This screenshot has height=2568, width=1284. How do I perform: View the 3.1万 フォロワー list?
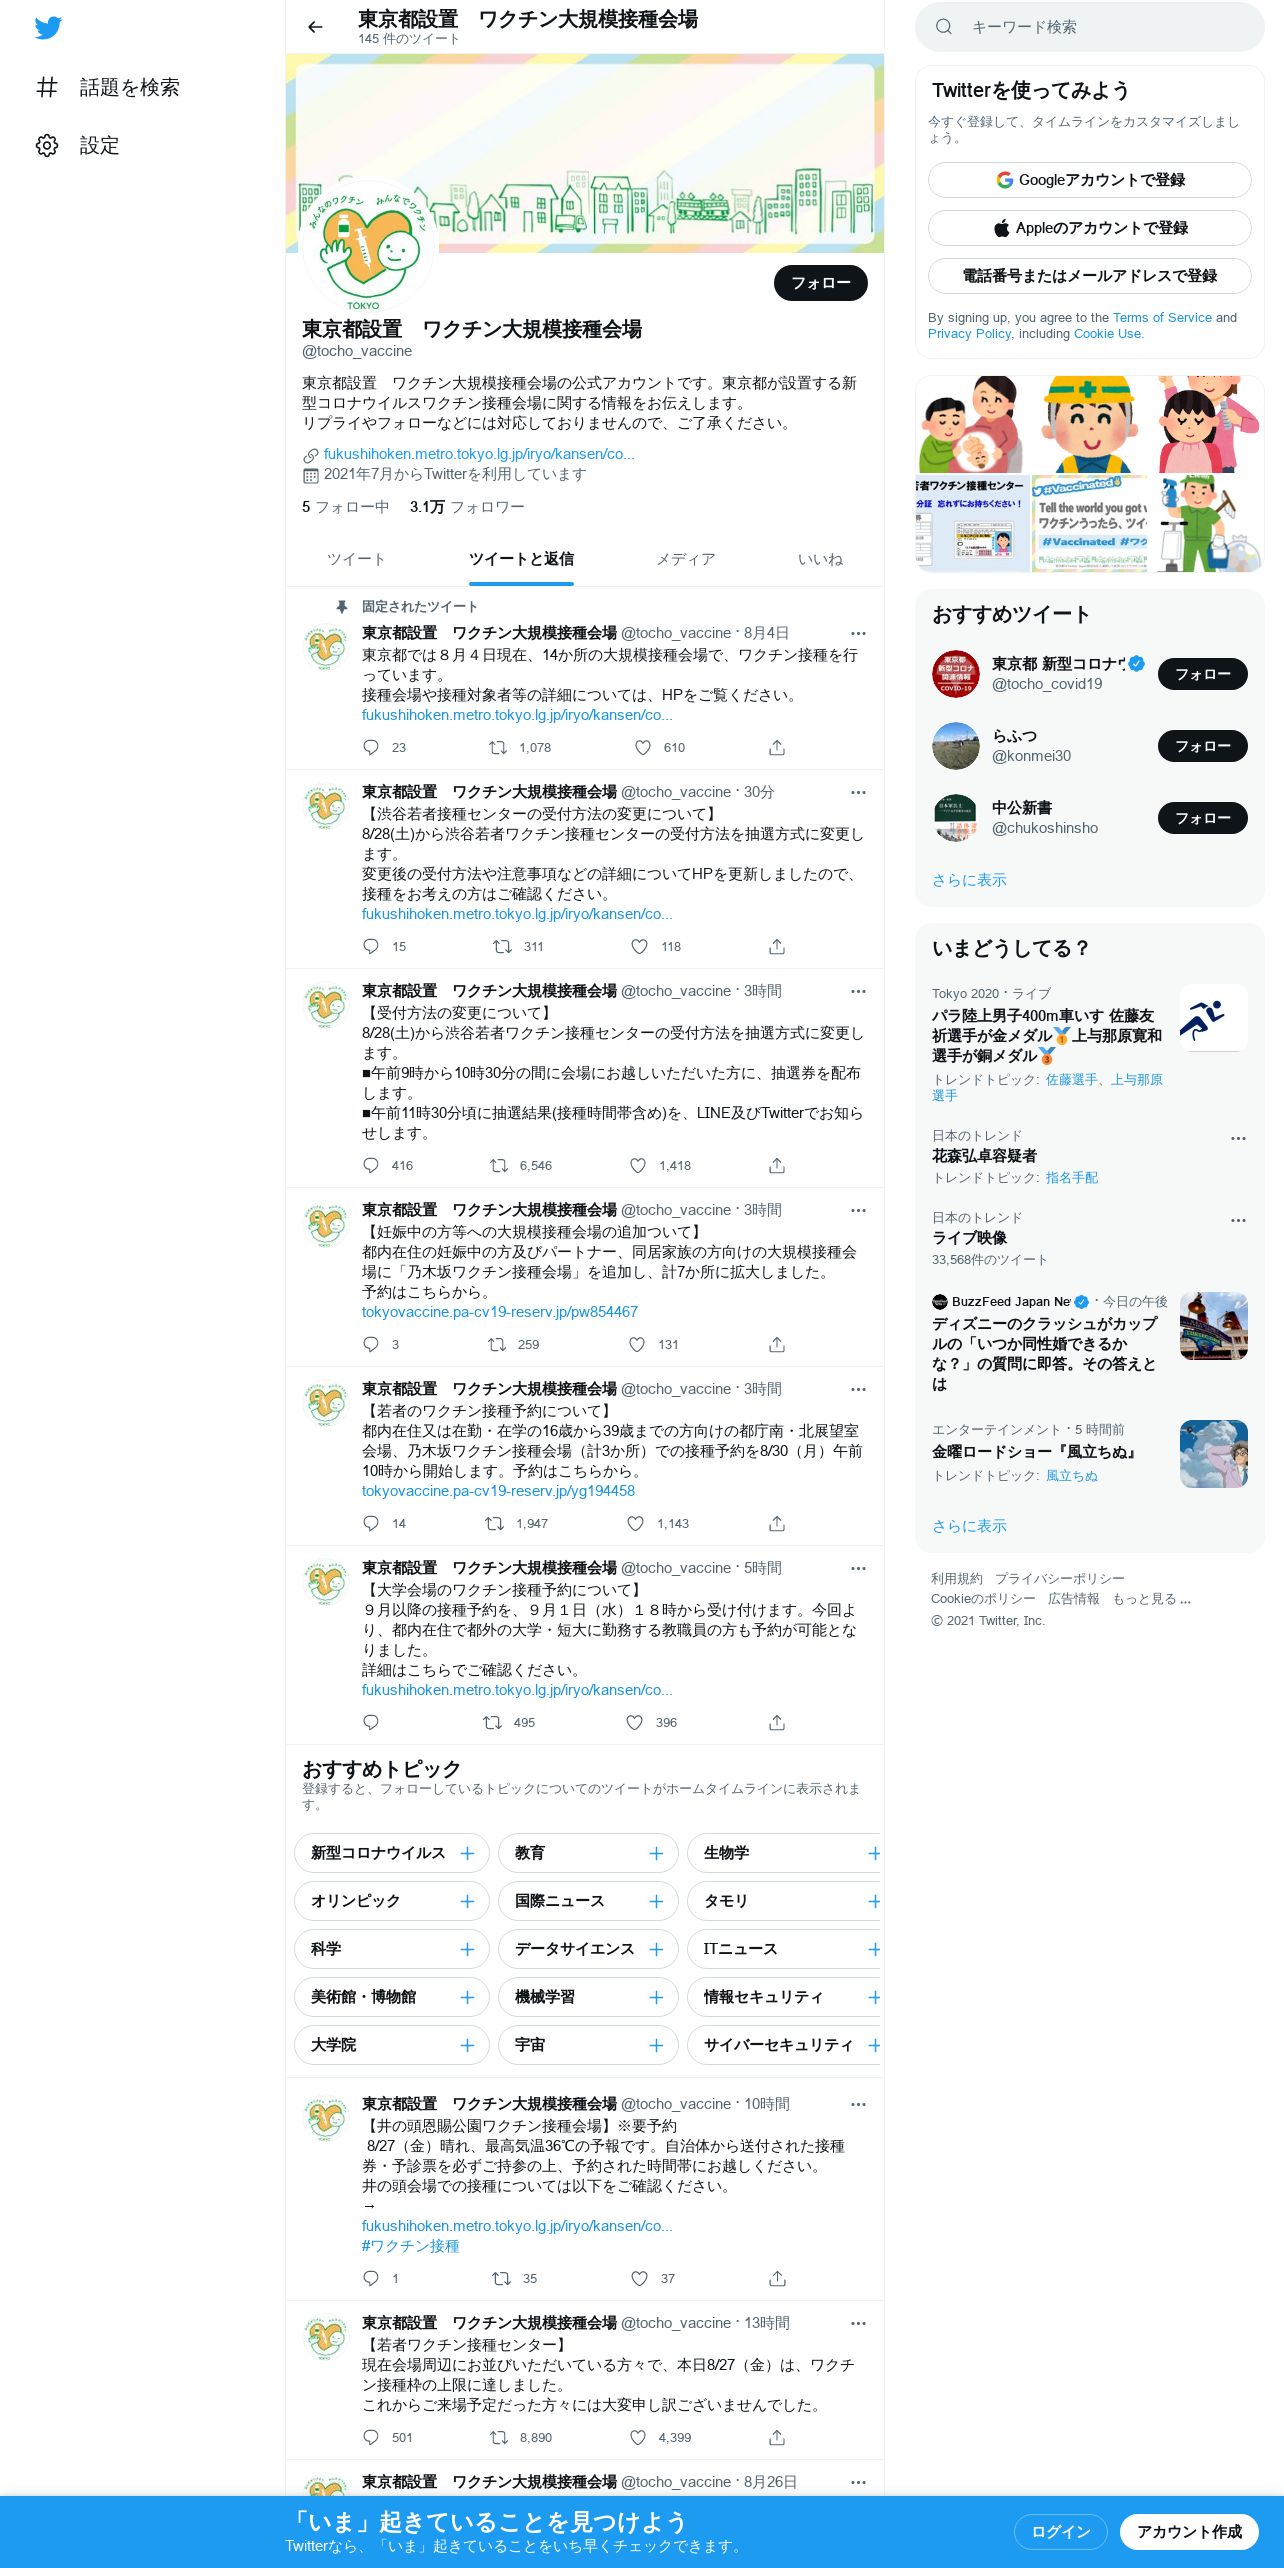tap(467, 507)
